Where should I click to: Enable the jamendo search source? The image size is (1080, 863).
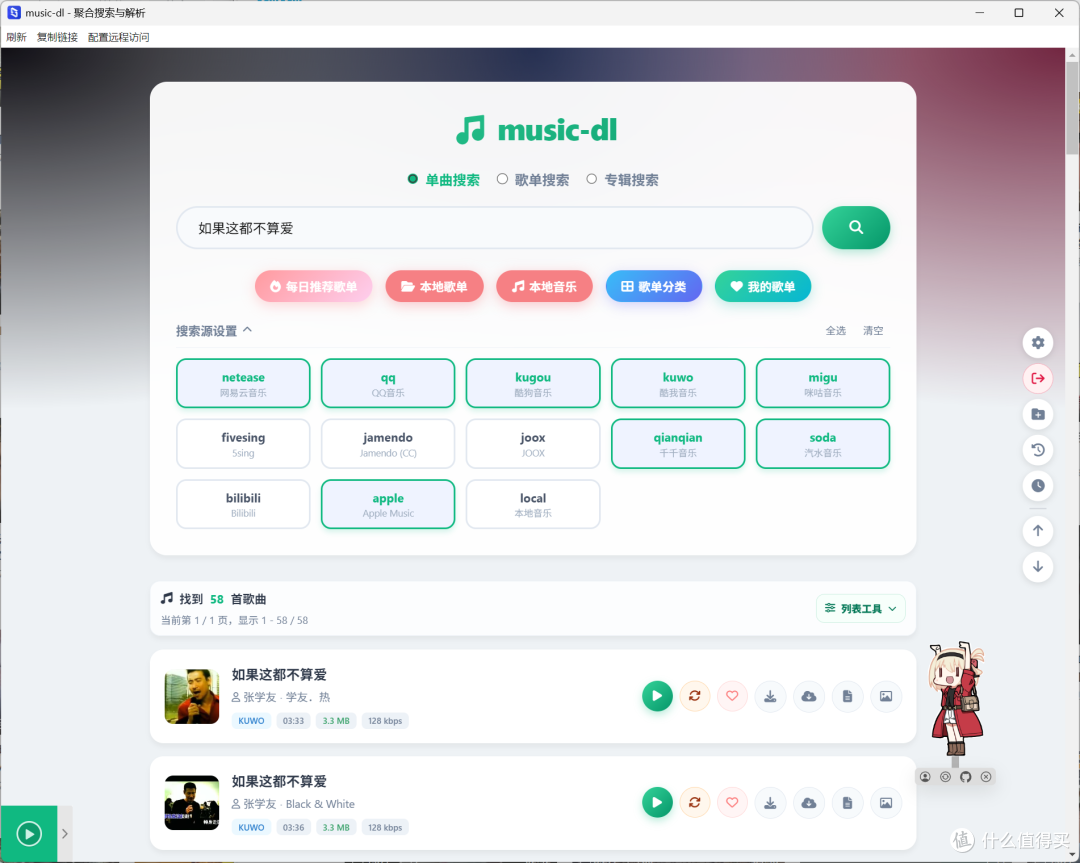388,444
